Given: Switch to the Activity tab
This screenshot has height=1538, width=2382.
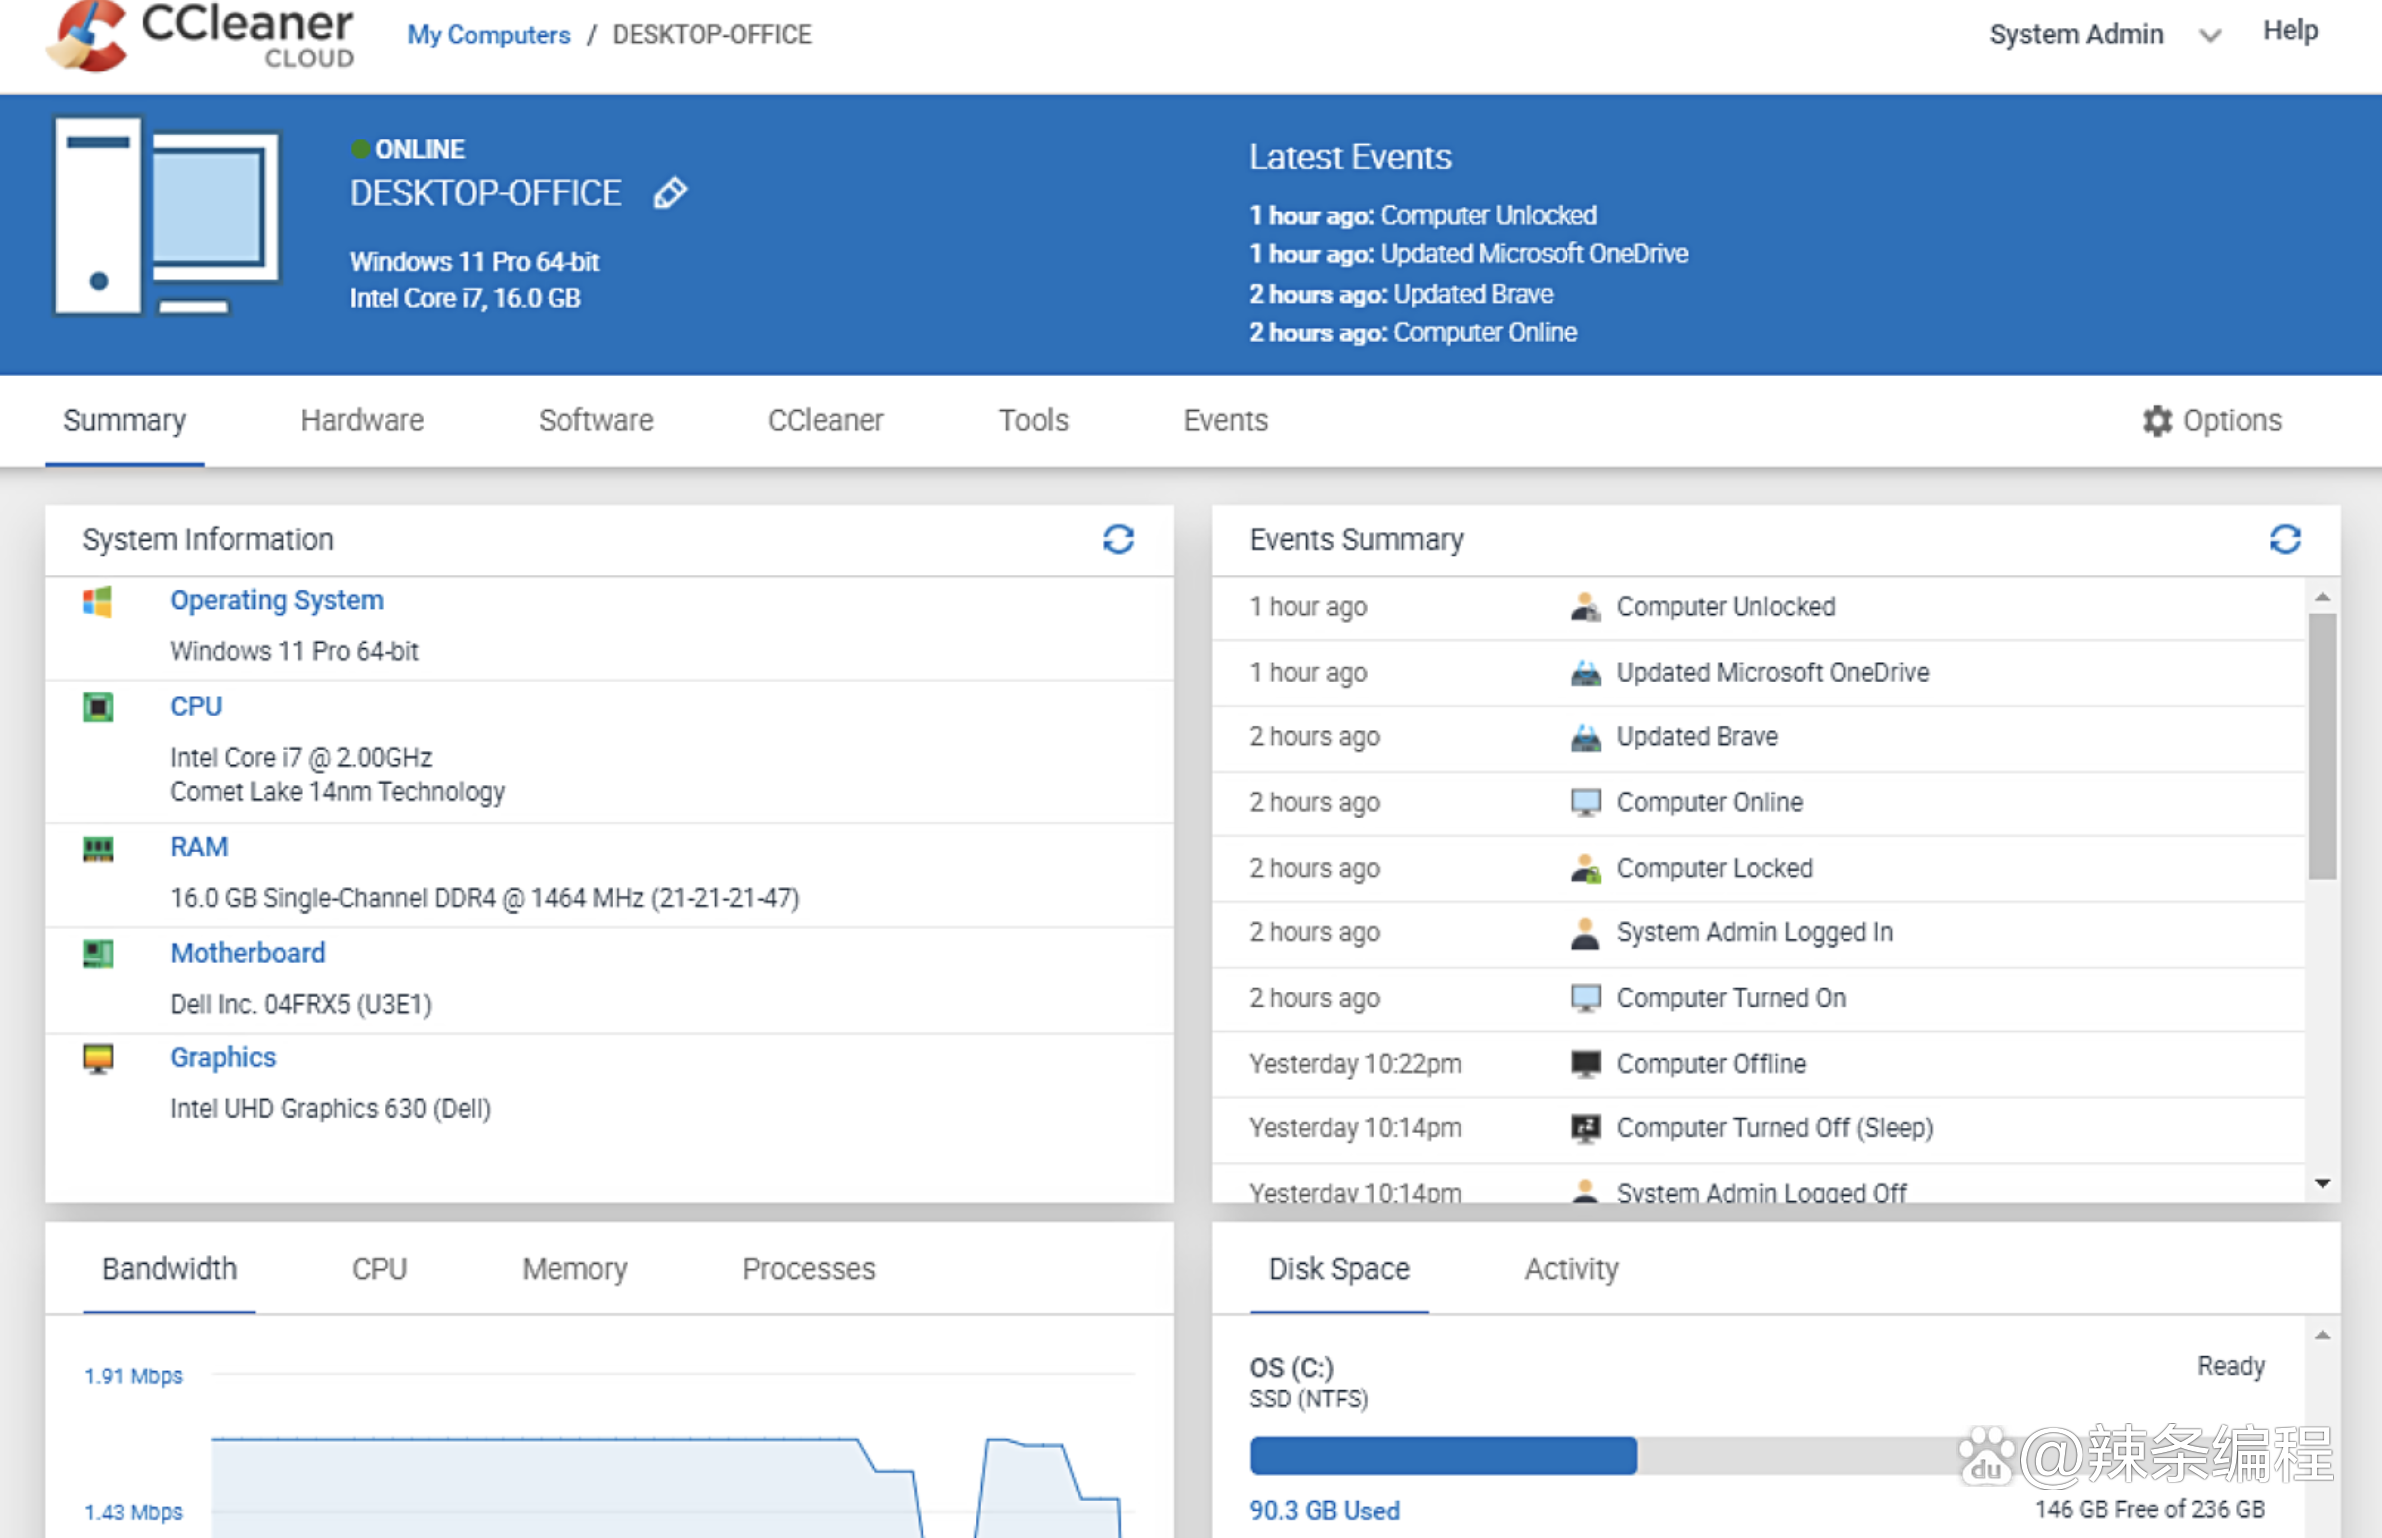Looking at the screenshot, I should tap(1571, 1269).
